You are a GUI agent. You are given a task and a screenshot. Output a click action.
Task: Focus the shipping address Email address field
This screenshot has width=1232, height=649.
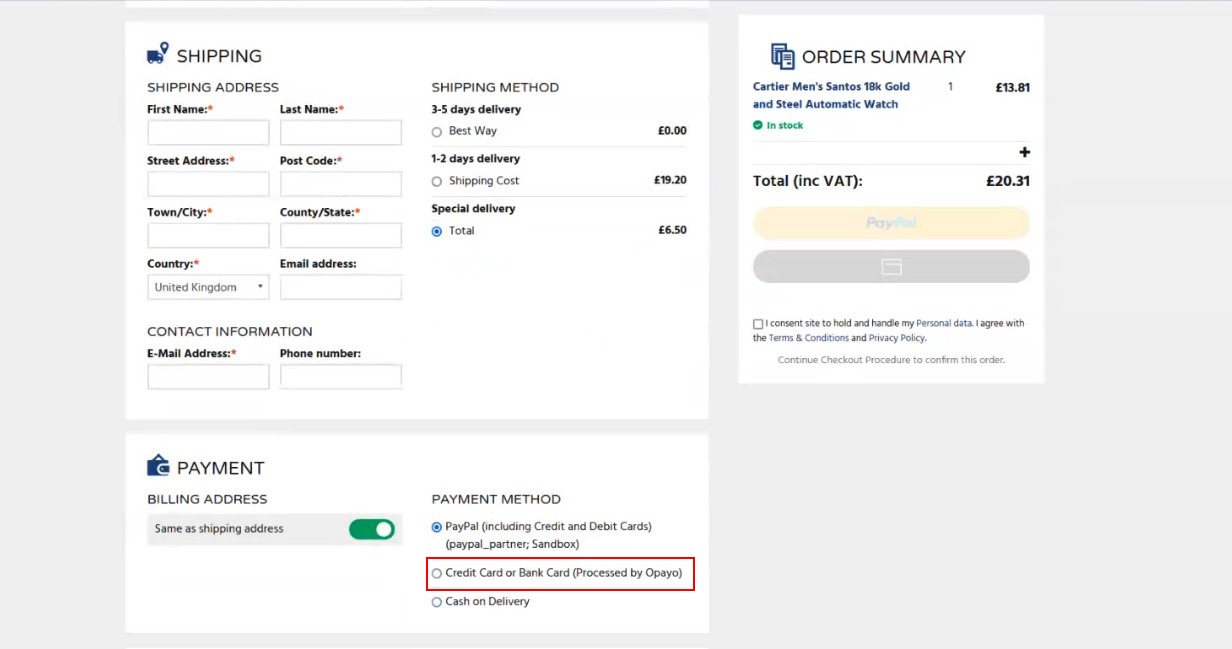(341, 287)
